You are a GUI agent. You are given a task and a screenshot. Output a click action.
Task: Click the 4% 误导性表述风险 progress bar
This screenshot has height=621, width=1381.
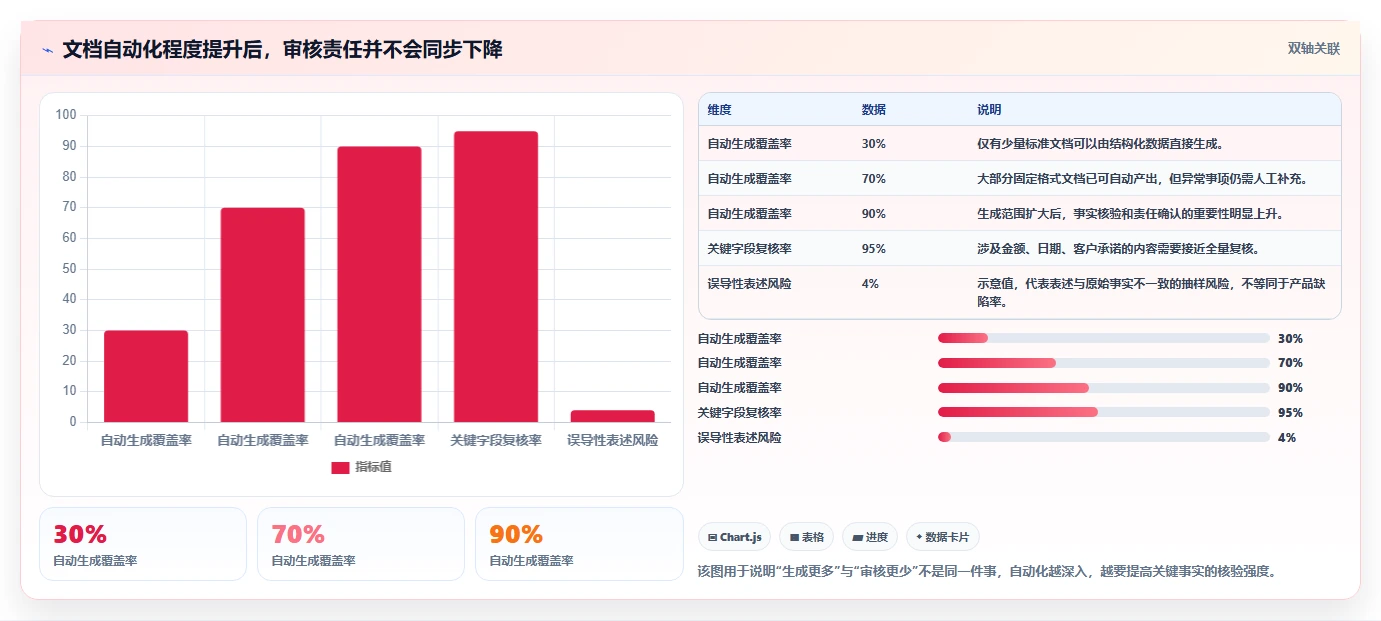coord(1104,437)
